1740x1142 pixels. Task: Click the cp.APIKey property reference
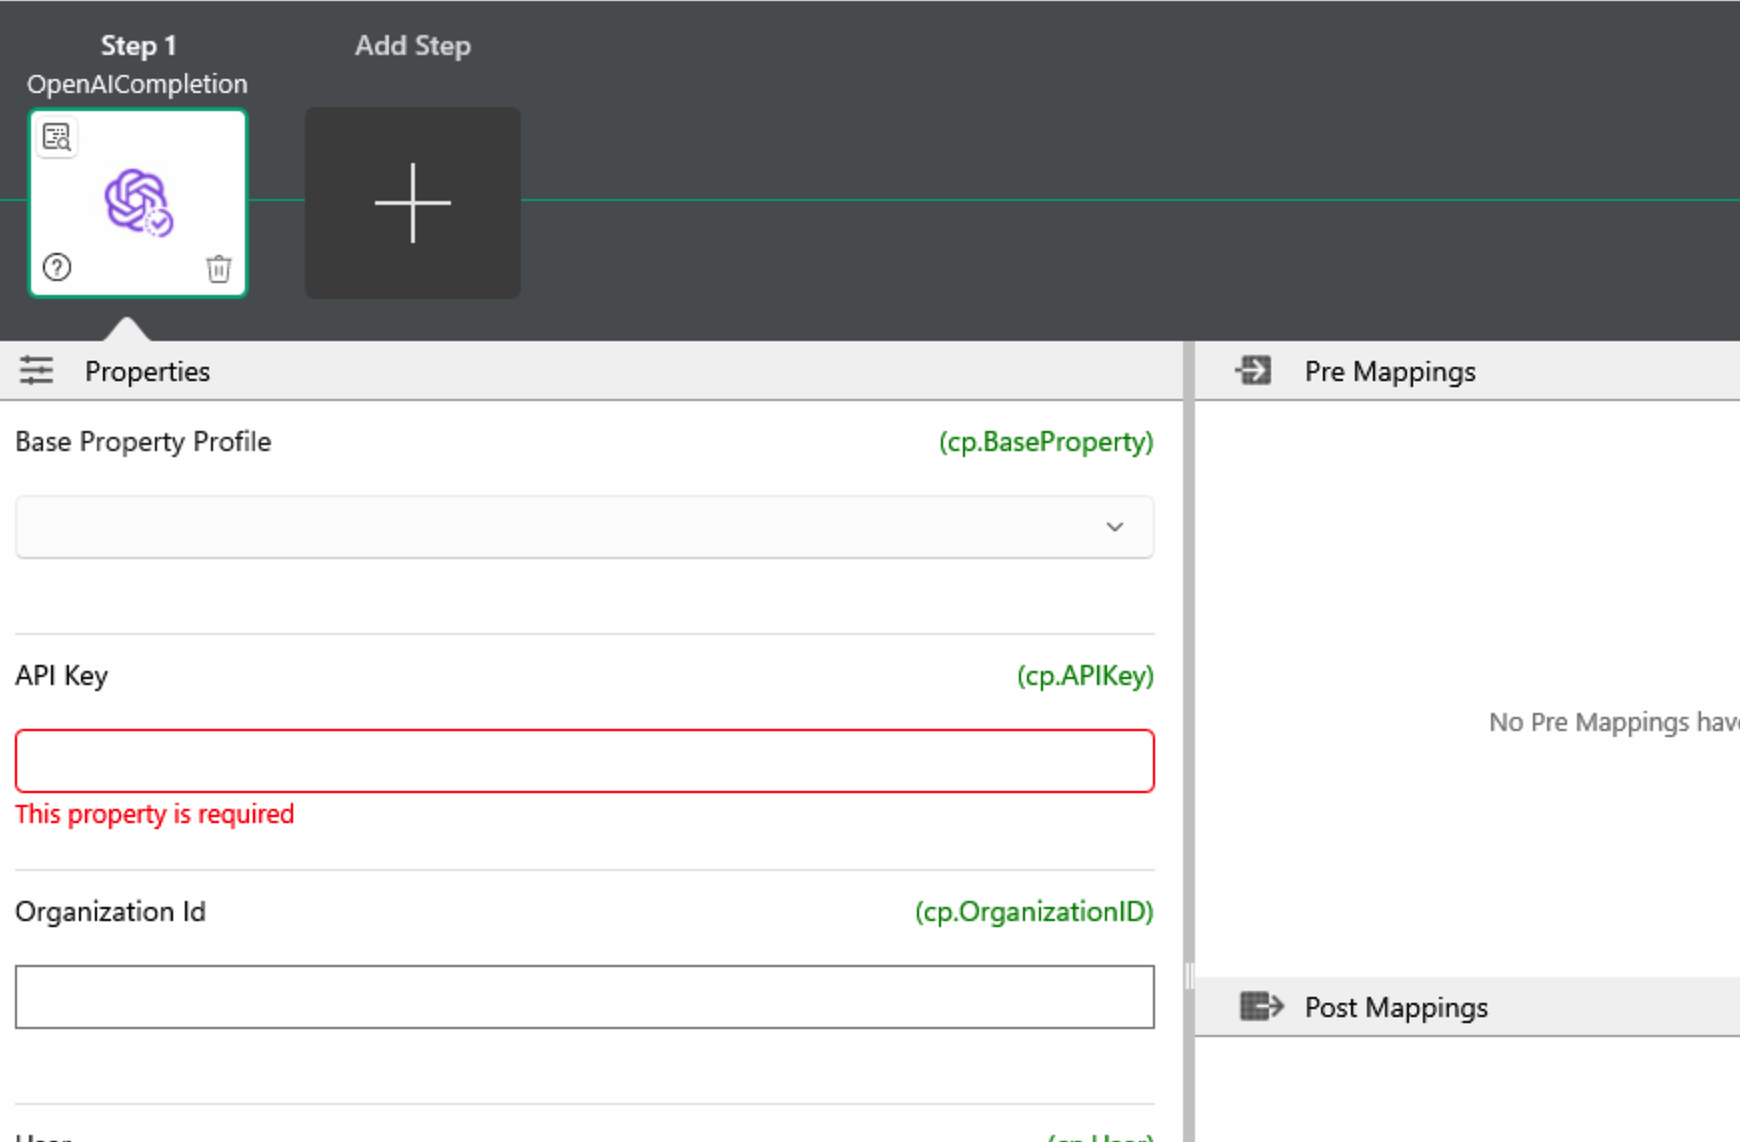1084,676
